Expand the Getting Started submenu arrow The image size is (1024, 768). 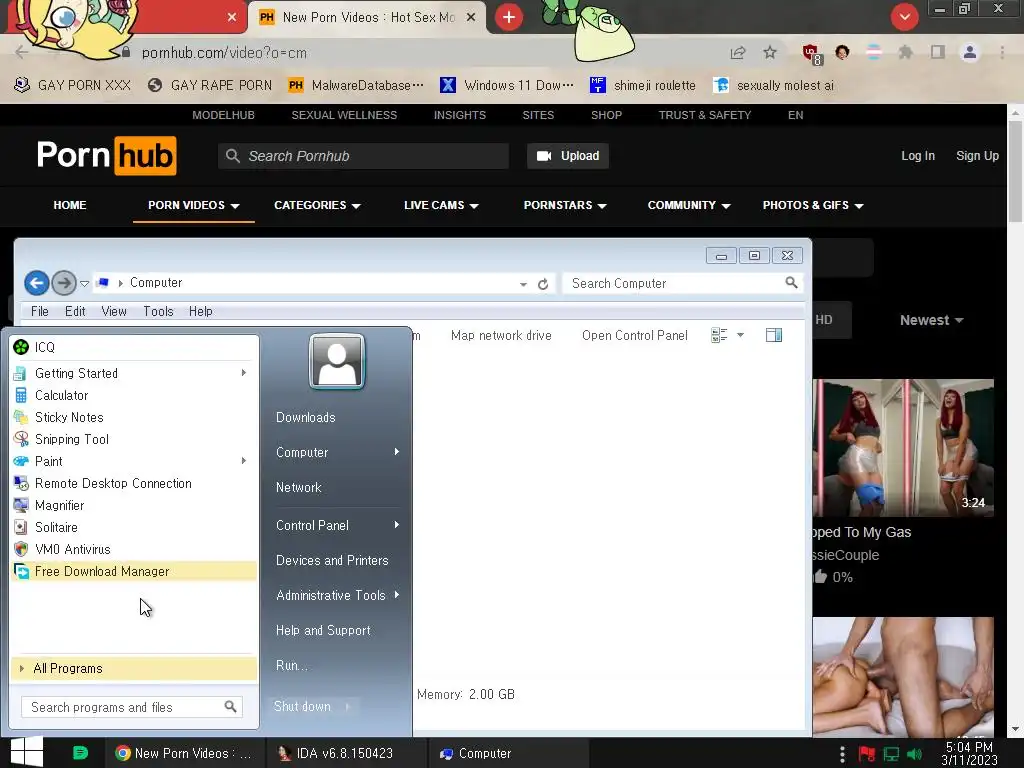click(244, 373)
